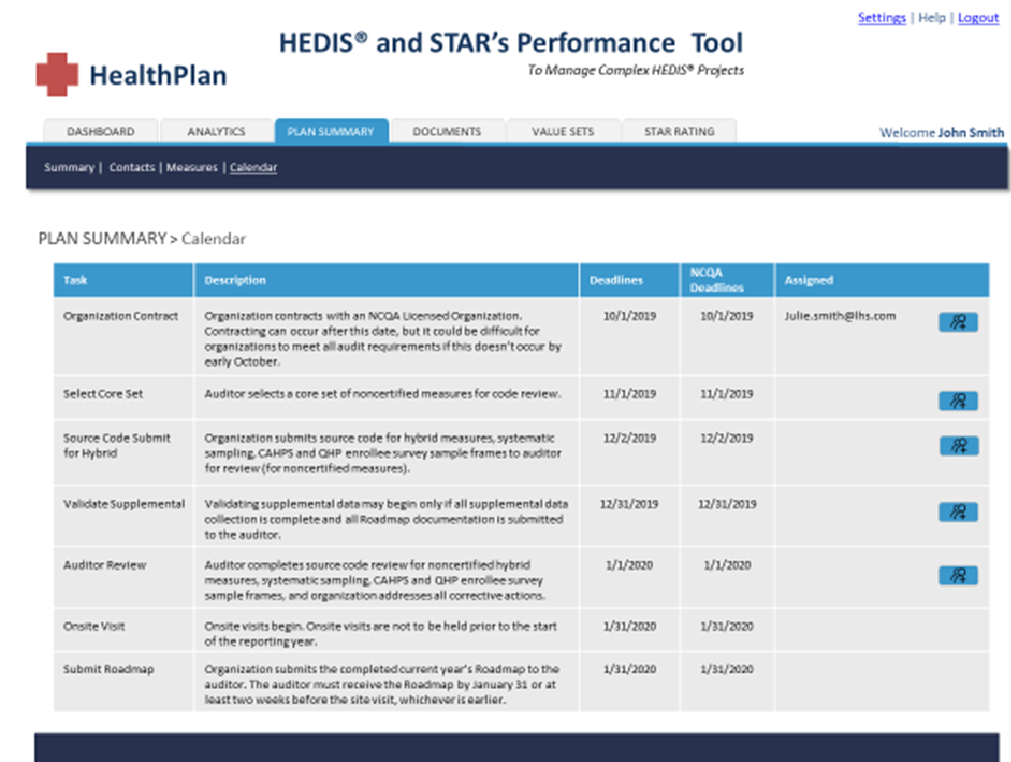The height and width of the screenshot is (762, 1011).
Task: Click assign icon for Auditor Review row
Action: (x=958, y=574)
